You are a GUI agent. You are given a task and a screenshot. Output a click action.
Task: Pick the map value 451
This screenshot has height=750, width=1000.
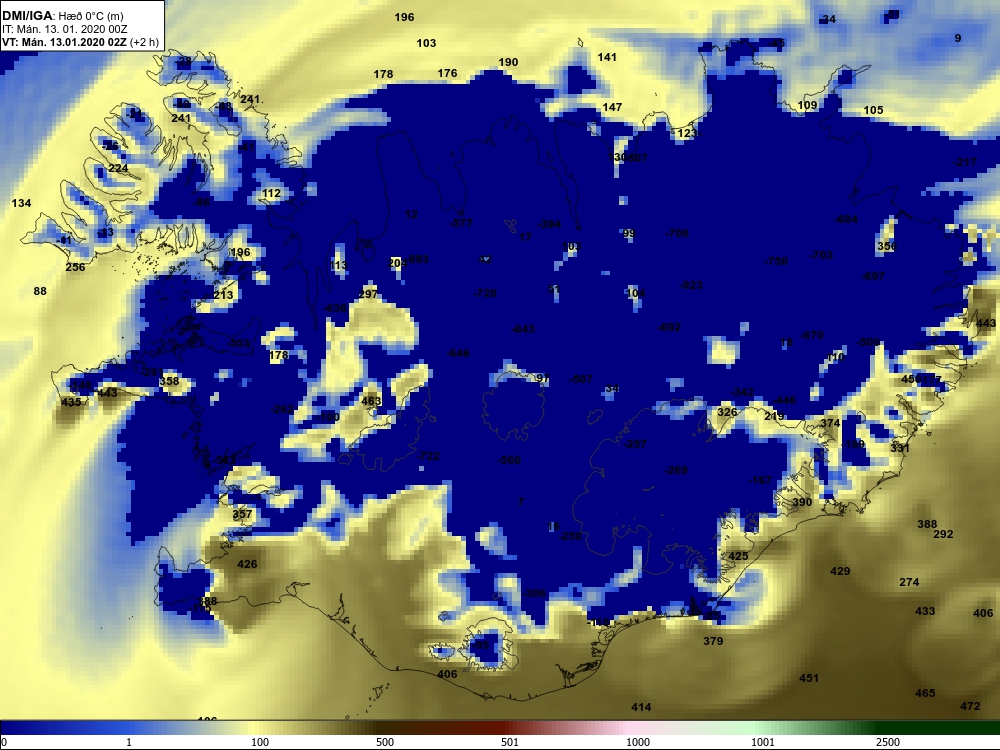click(809, 679)
